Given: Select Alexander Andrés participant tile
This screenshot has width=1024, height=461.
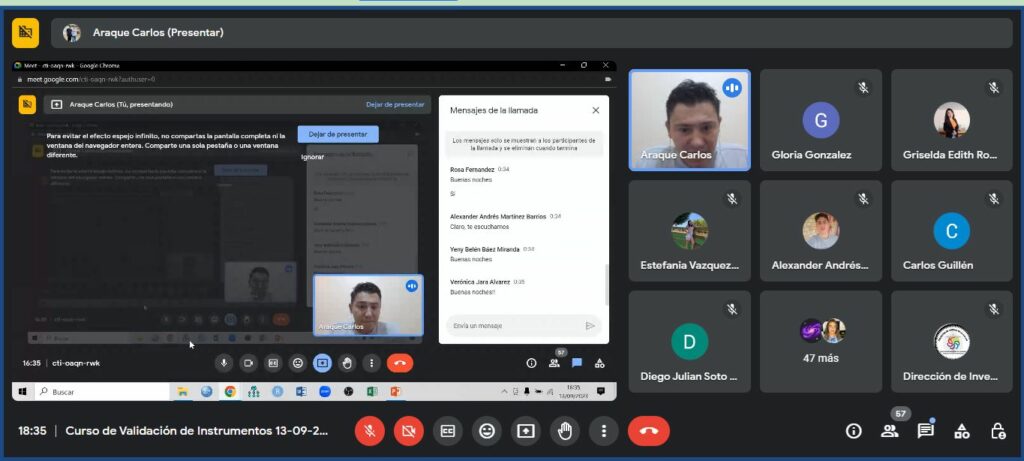Looking at the screenshot, I should pos(821,231).
